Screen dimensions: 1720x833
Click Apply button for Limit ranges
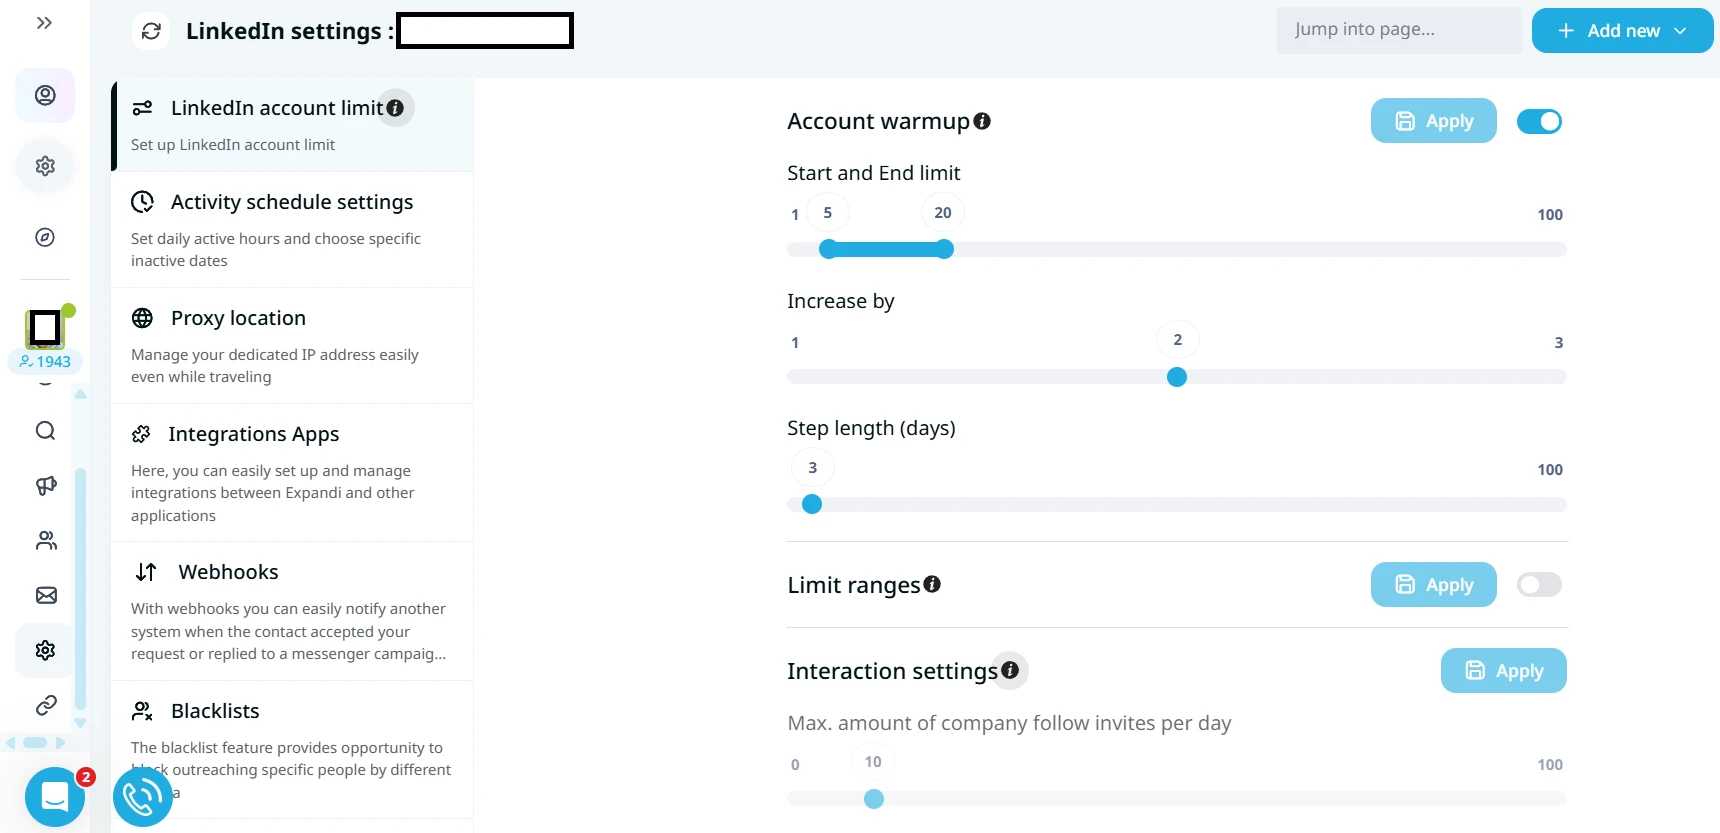(1433, 585)
